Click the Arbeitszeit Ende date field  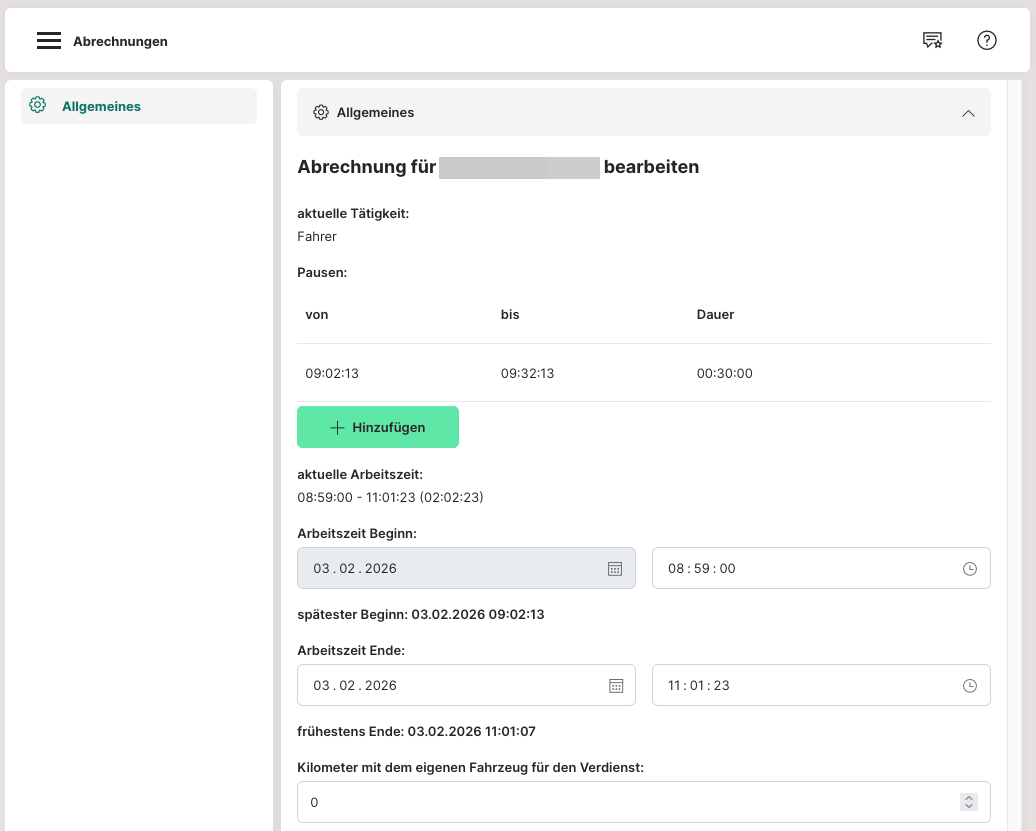point(450,686)
